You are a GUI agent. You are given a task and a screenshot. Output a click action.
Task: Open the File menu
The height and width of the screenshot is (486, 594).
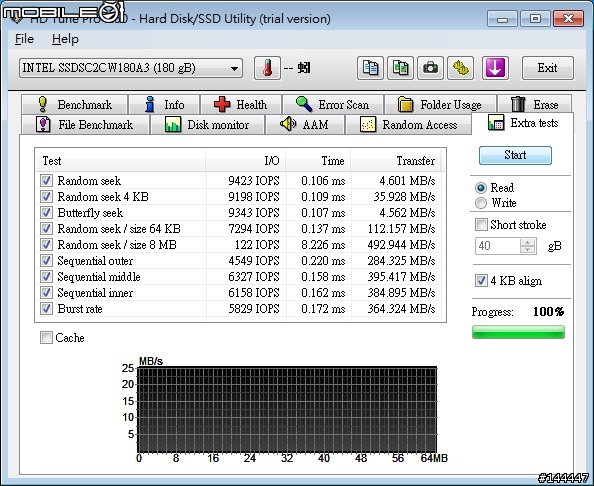pyautogui.click(x=24, y=39)
